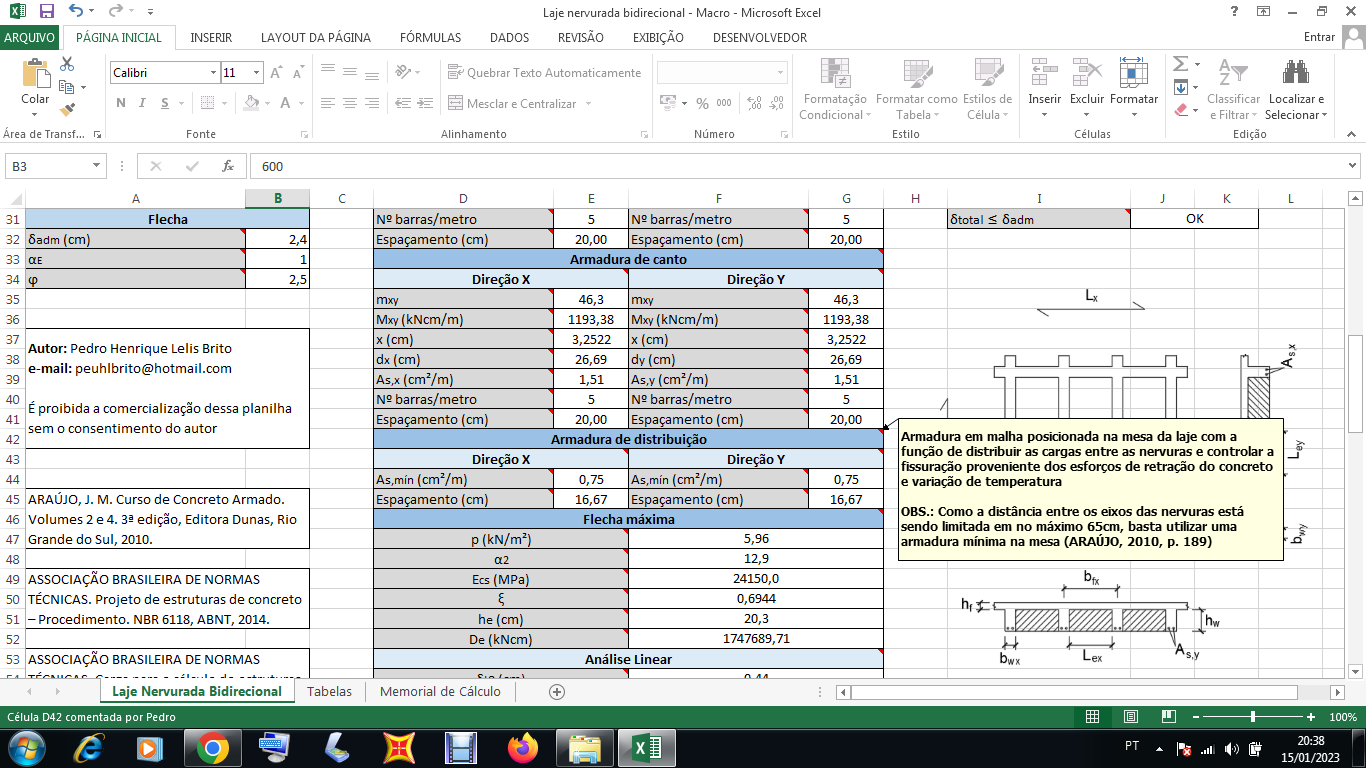Image resolution: width=1366 pixels, height=768 pixels.
Task: Expand the Name Box dropdown arrow
Action: point(96,166)
